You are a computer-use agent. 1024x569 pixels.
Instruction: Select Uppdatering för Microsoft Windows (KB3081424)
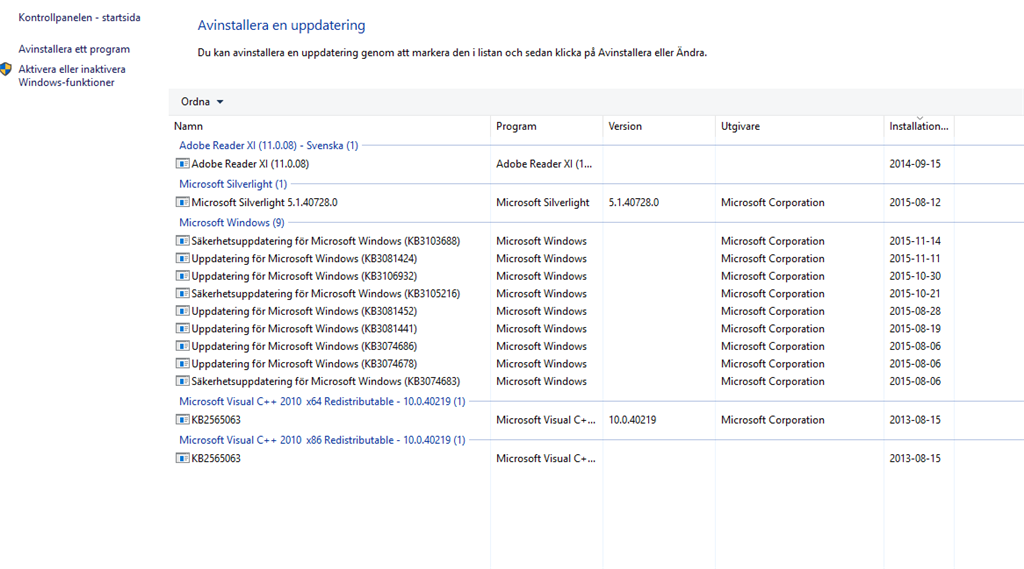[x=304, y=259]
